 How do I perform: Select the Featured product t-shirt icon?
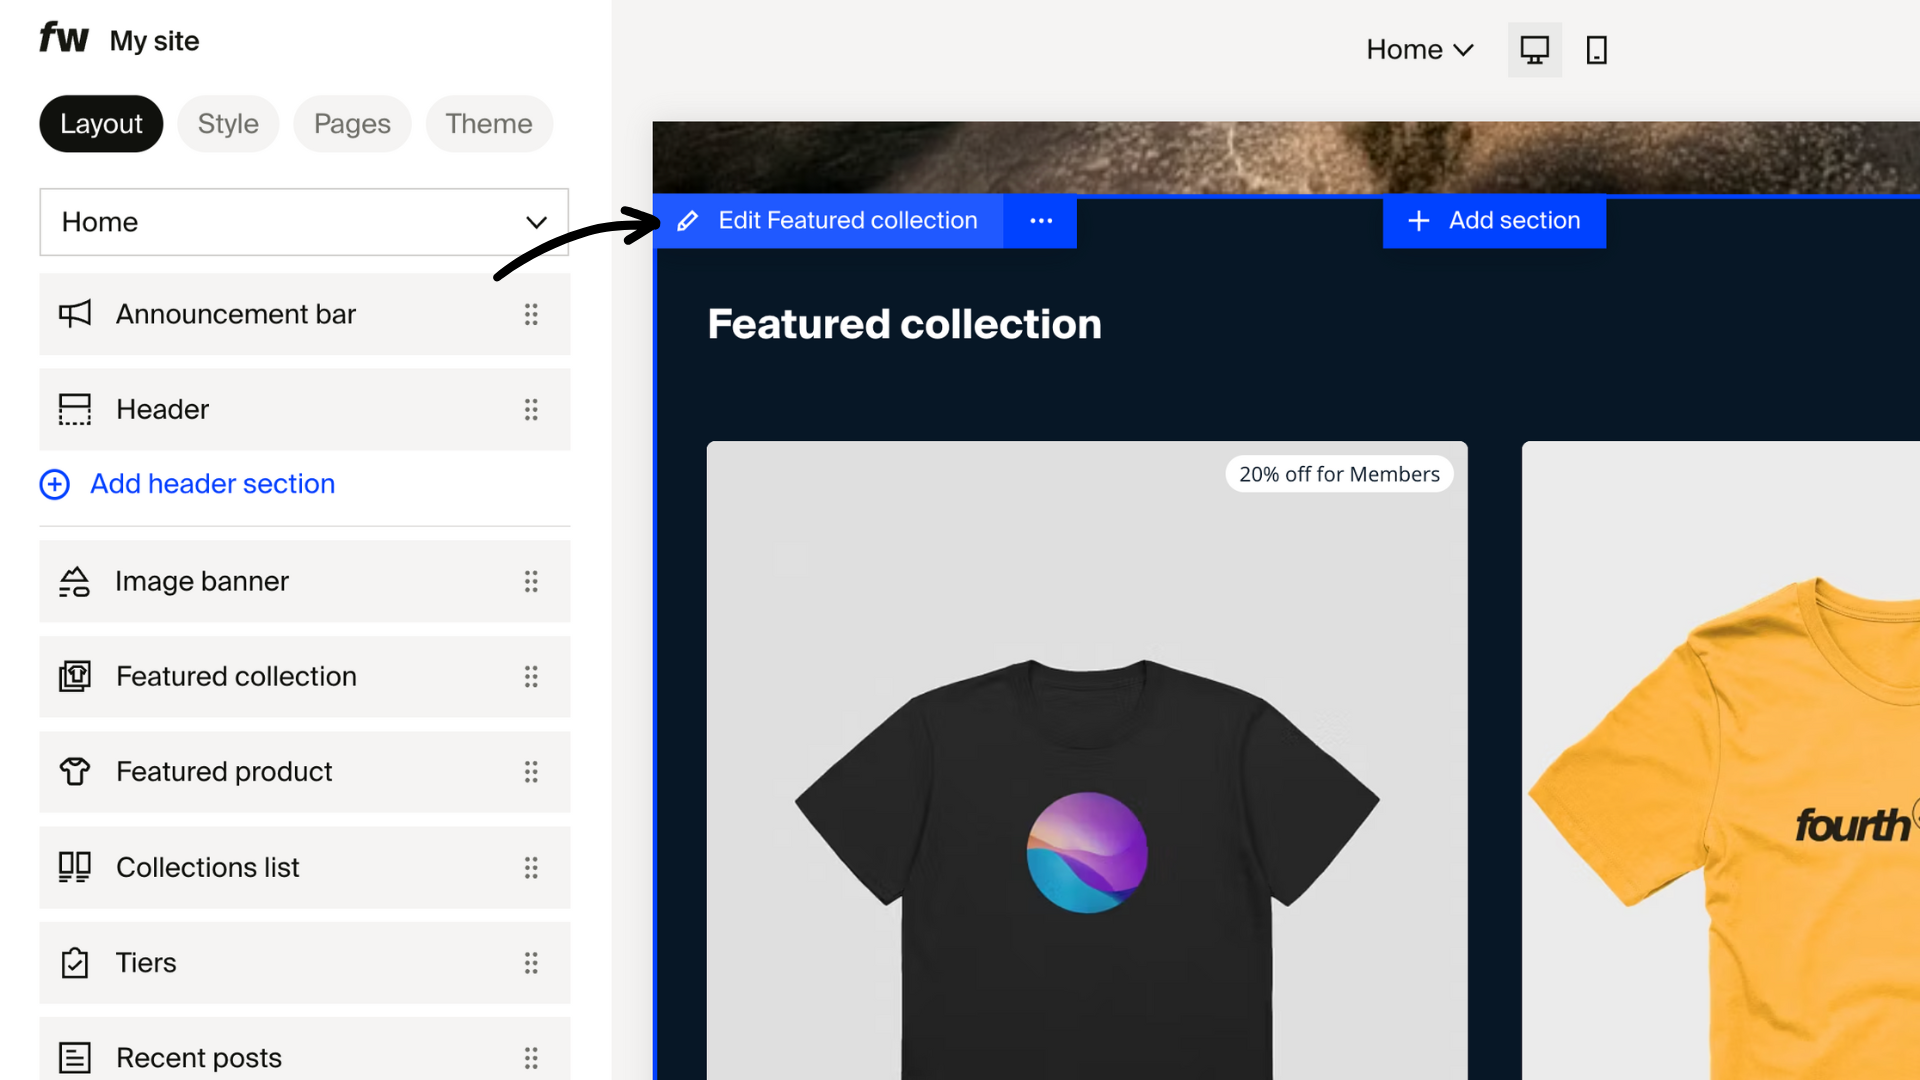[x=75, y=771]
